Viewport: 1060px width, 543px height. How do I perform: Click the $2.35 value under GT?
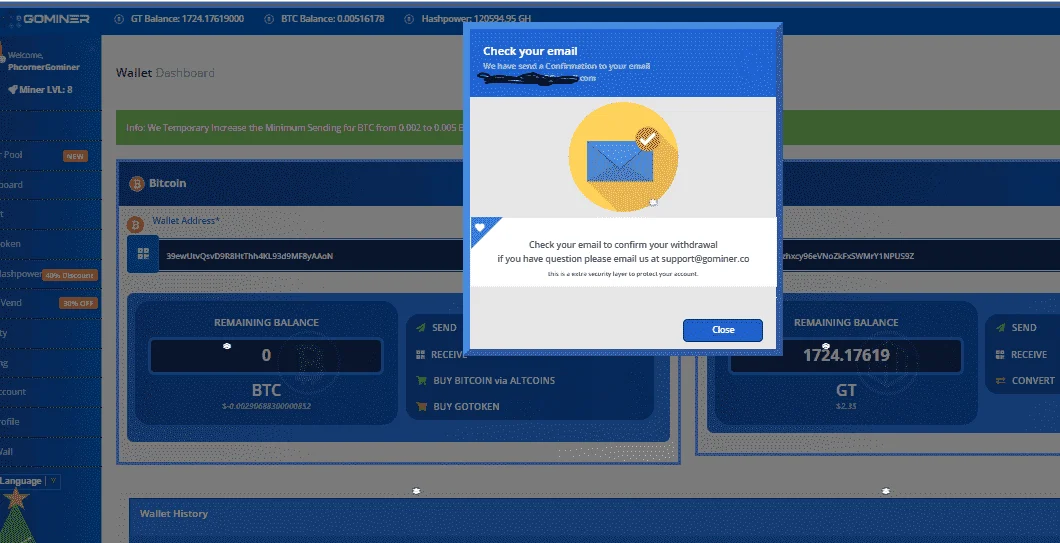coord(846,406)
